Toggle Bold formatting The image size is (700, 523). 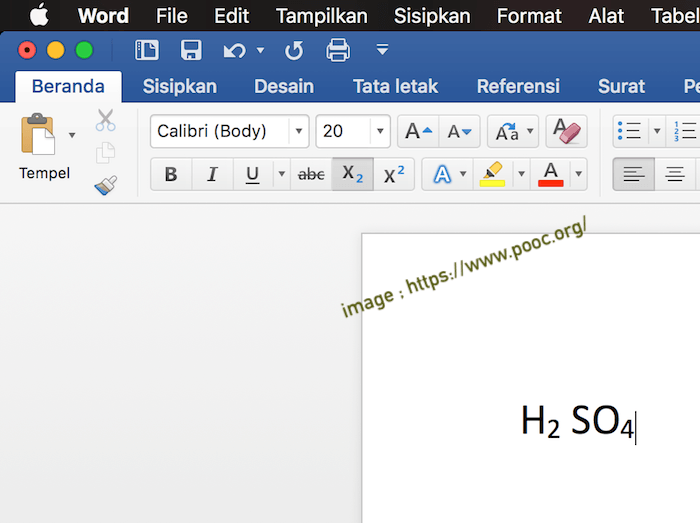[x=171, y=174]
